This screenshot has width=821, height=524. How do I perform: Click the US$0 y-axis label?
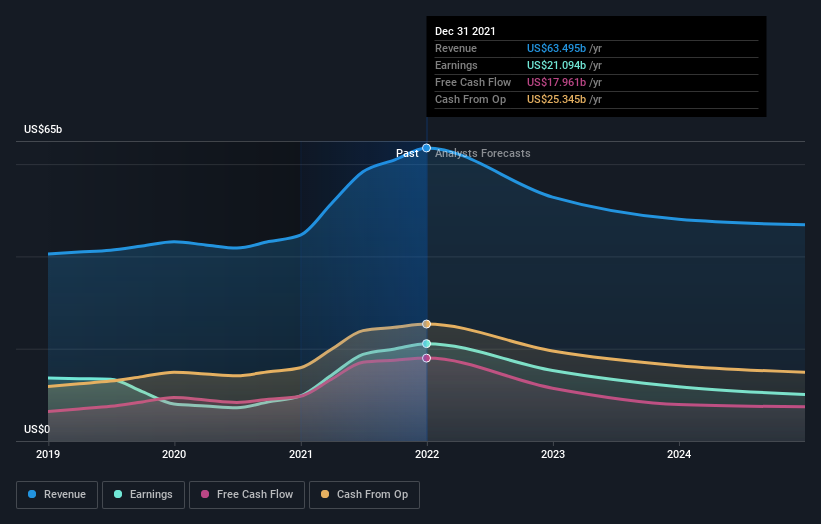(x=37, y=429)
